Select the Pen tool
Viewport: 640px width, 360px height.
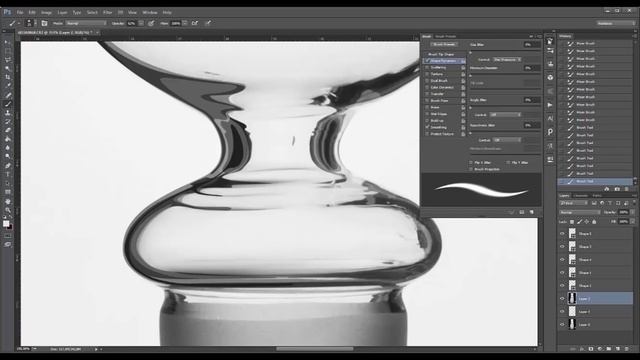(8, 166)
